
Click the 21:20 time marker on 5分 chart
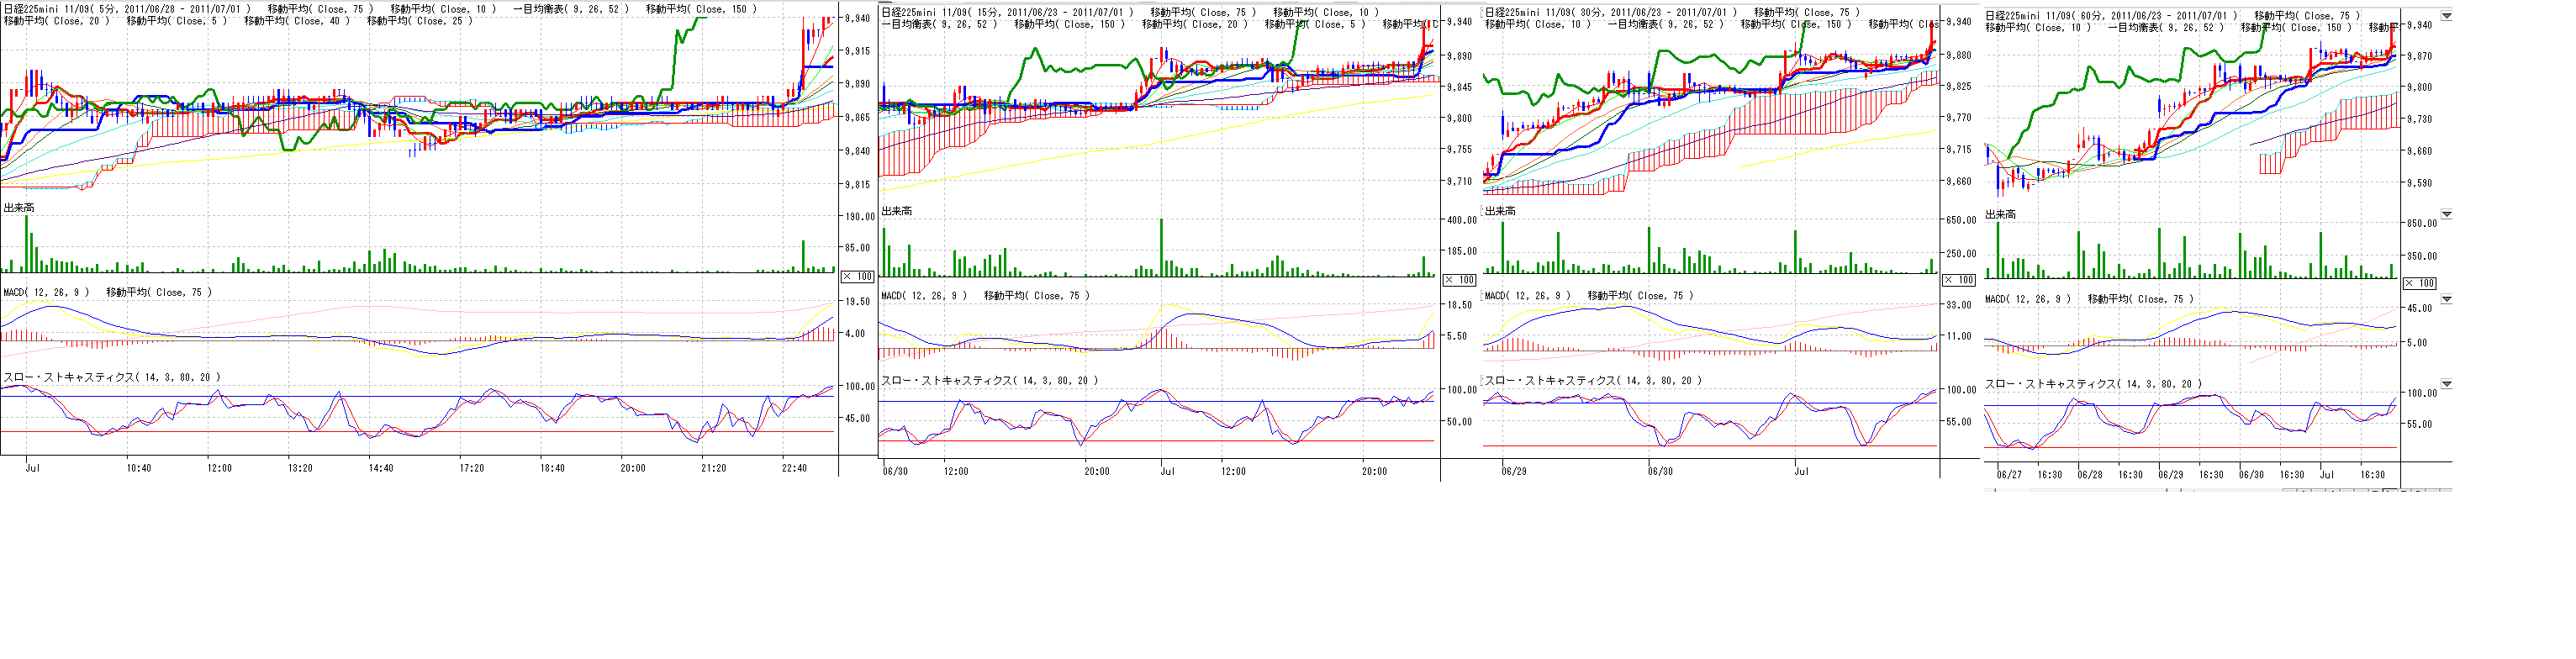click(x=713, y=468)
